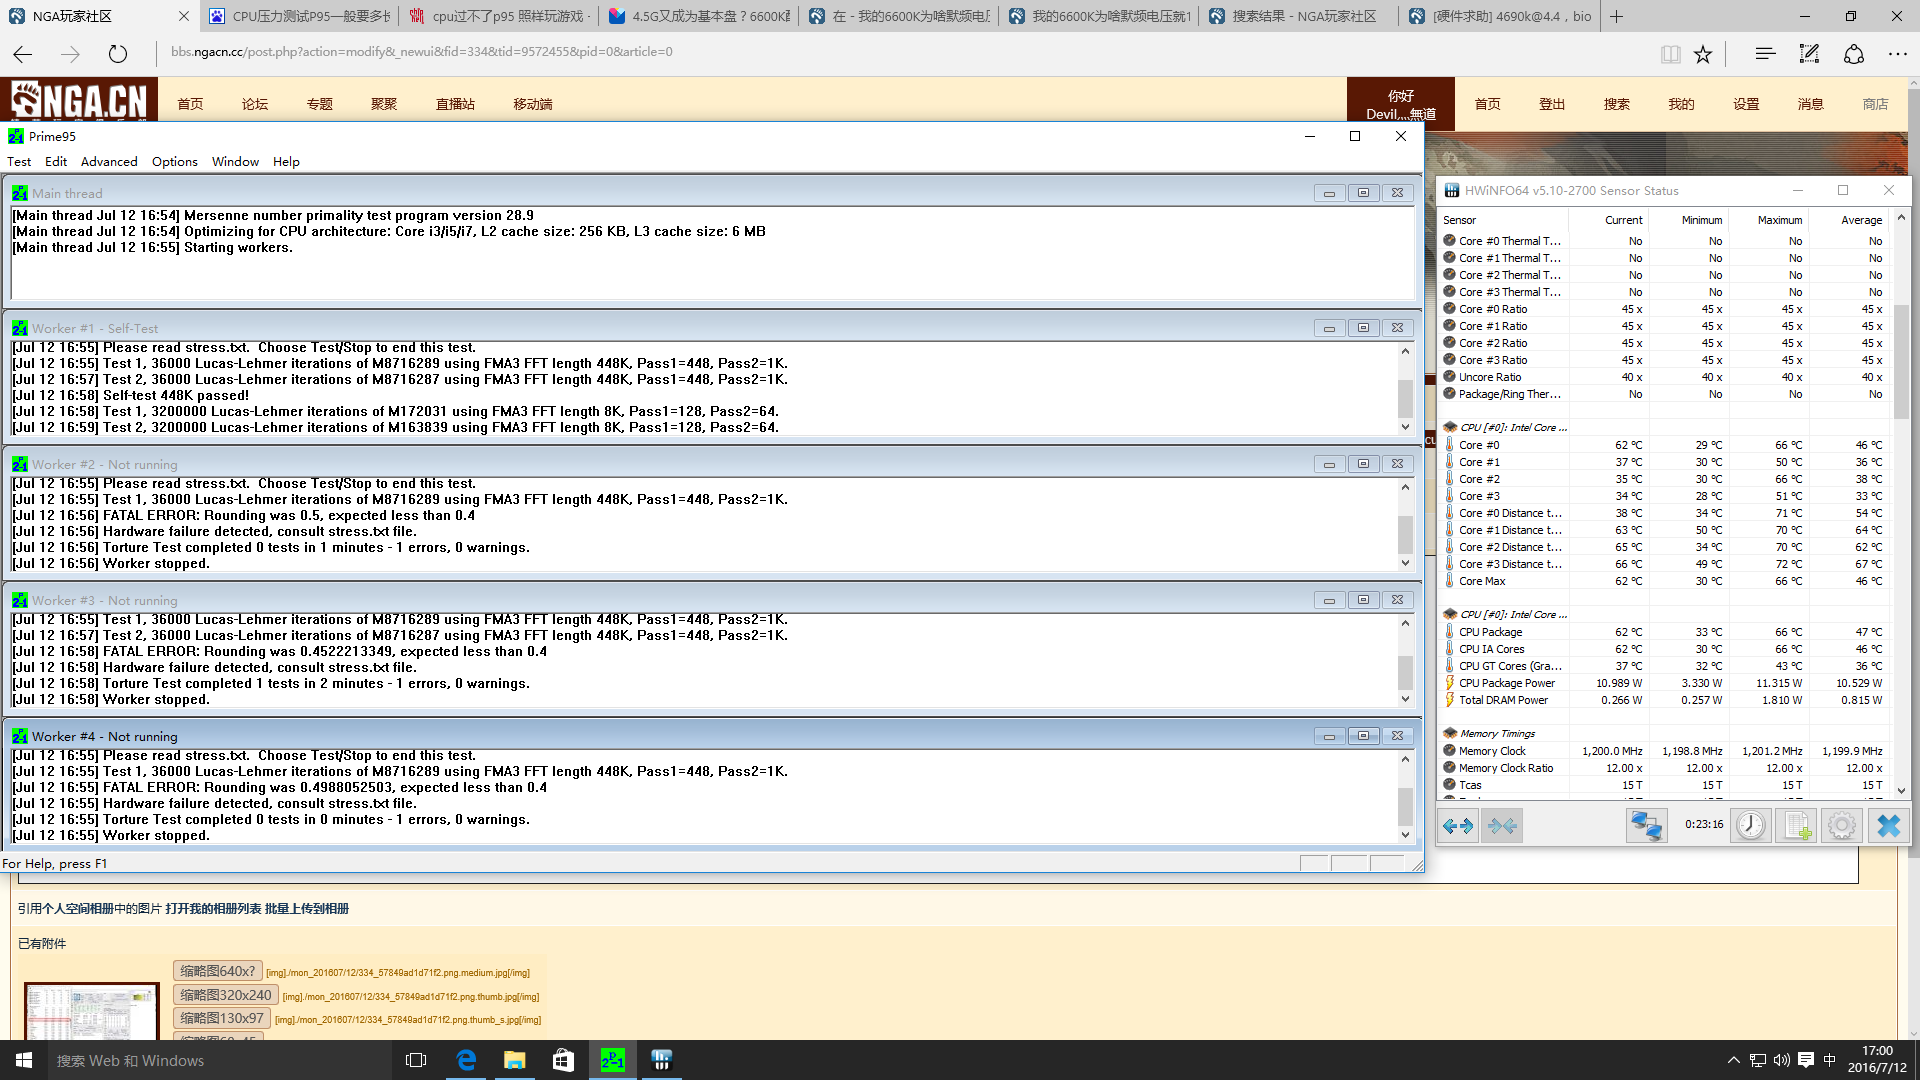Click the 缩略图640x? button
Viewport: 1920px width, 1080px height.
(217, 971)
